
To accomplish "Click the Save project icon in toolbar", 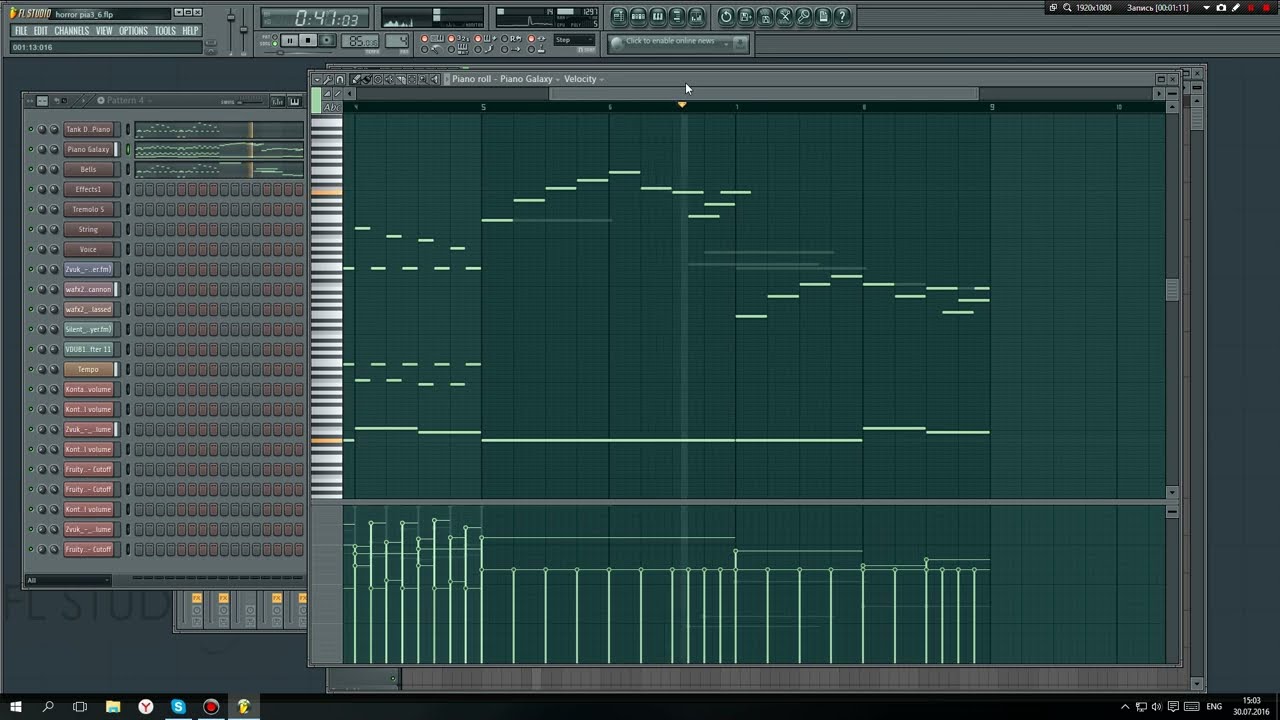I will [x=745, y=16].
